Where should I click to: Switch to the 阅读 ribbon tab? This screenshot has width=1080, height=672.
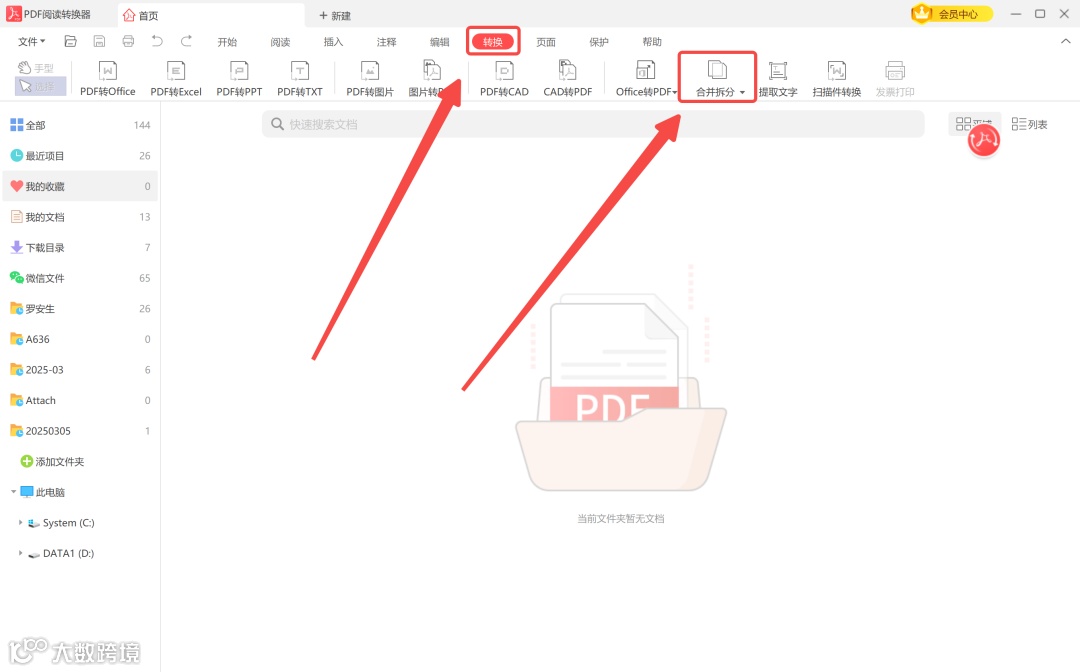[280, 42]
